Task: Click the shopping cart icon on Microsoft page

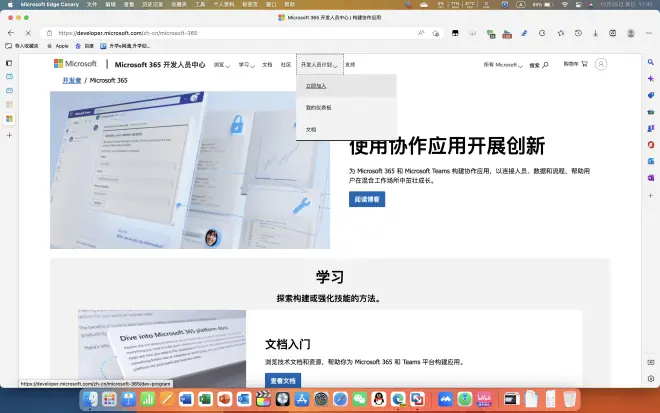Action: click(x=584, y=64)
